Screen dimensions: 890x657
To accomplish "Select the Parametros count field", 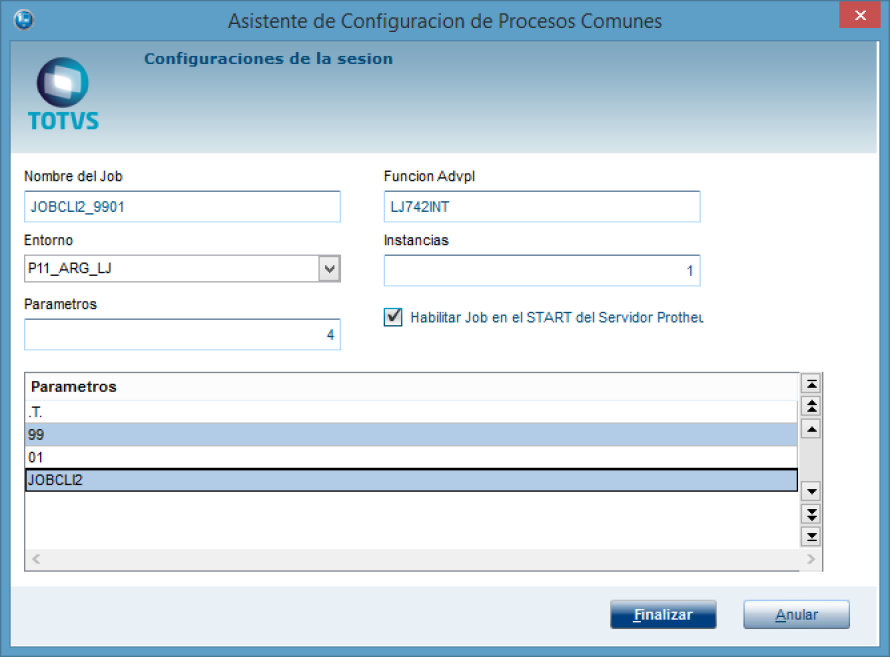I will pyautogui.click(x=182, y=335).
